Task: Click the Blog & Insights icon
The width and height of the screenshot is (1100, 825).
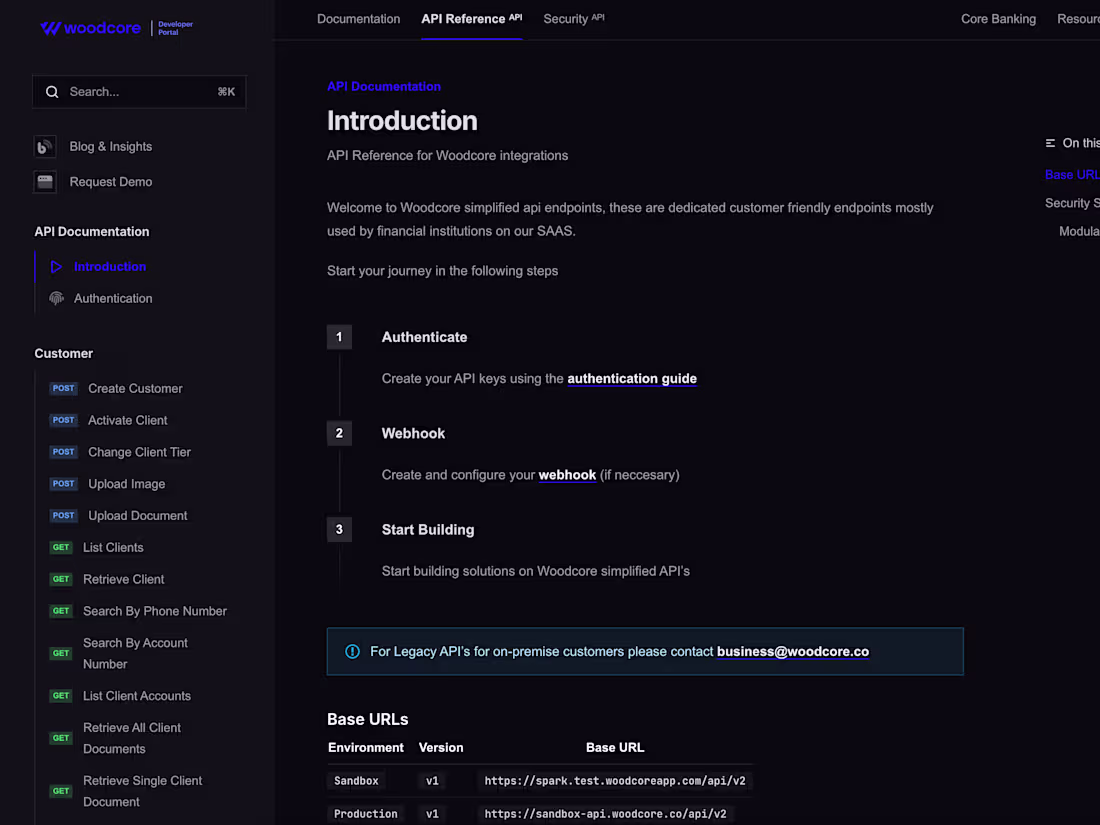Action: (45, 147)
